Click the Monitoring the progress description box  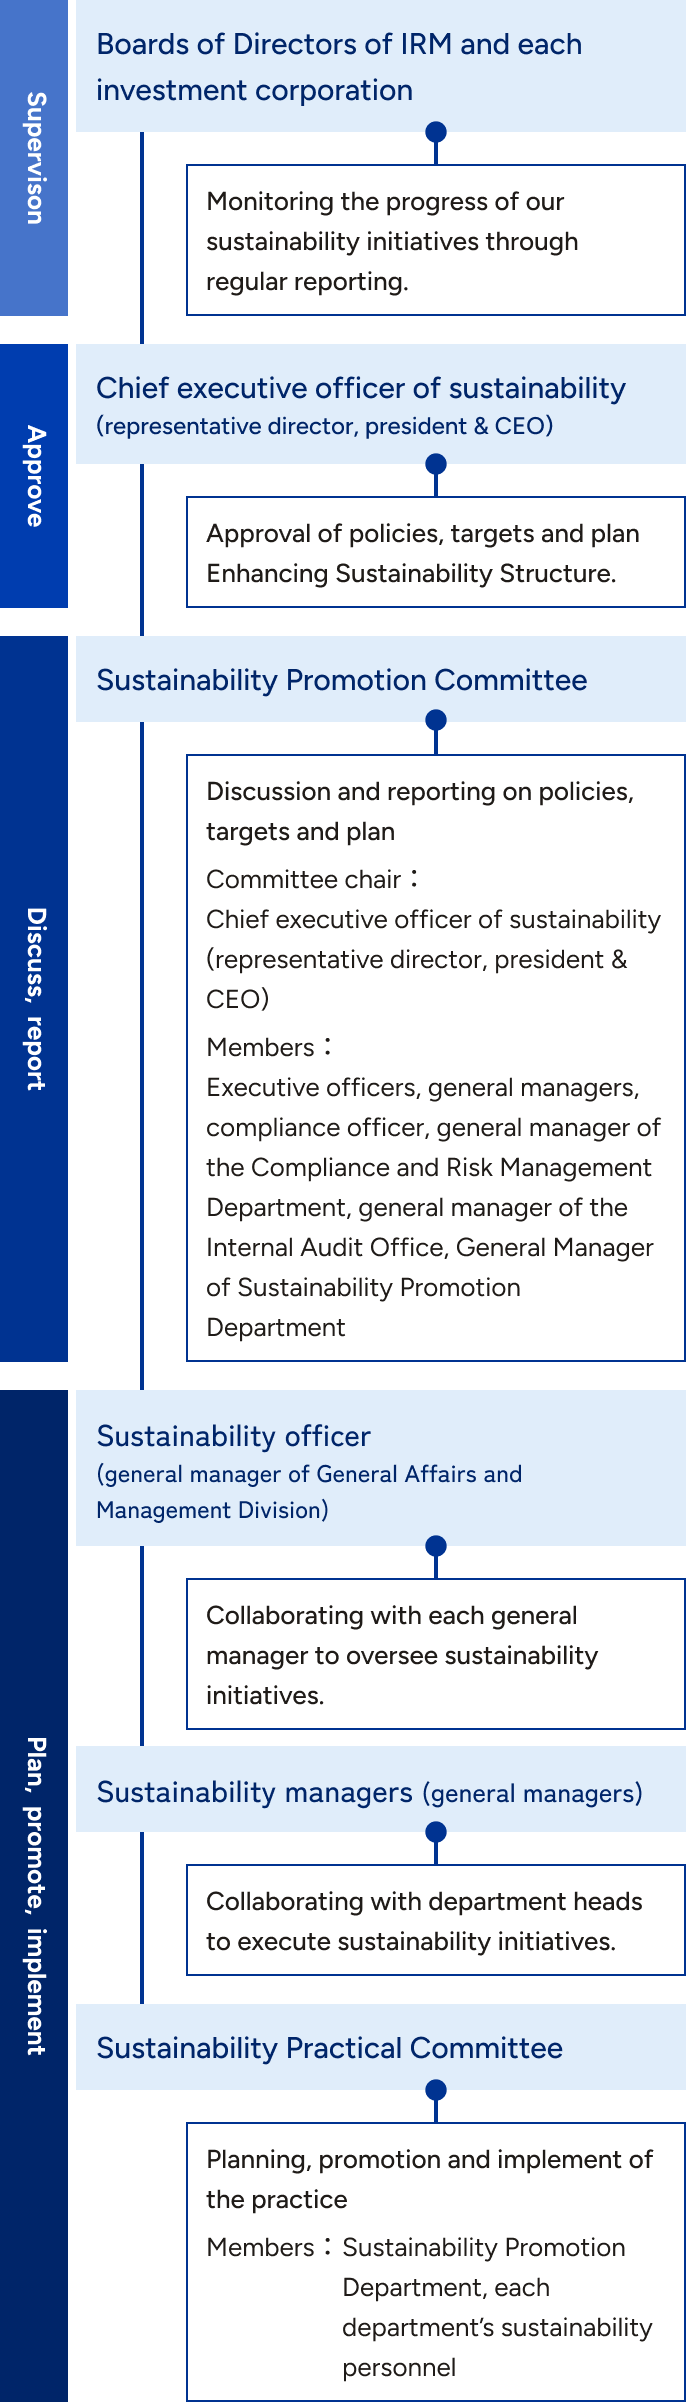point(436,240)
